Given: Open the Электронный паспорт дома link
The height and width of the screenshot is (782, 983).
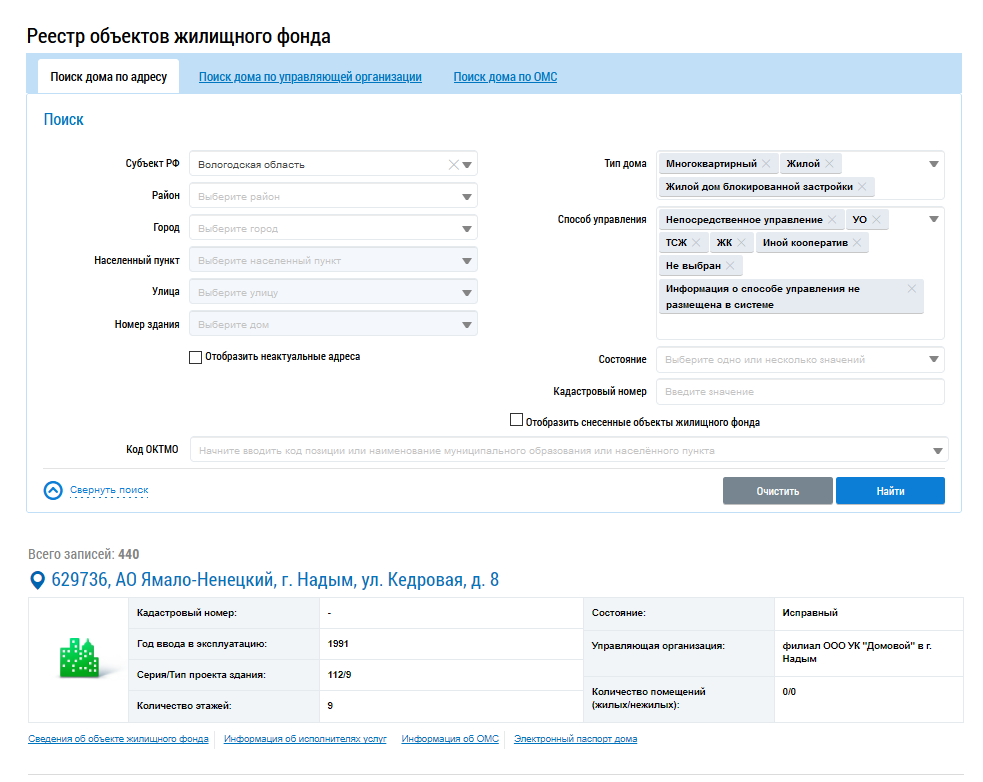Looking at the screenshot, I should pyautogui.click(x=575, y=739).
